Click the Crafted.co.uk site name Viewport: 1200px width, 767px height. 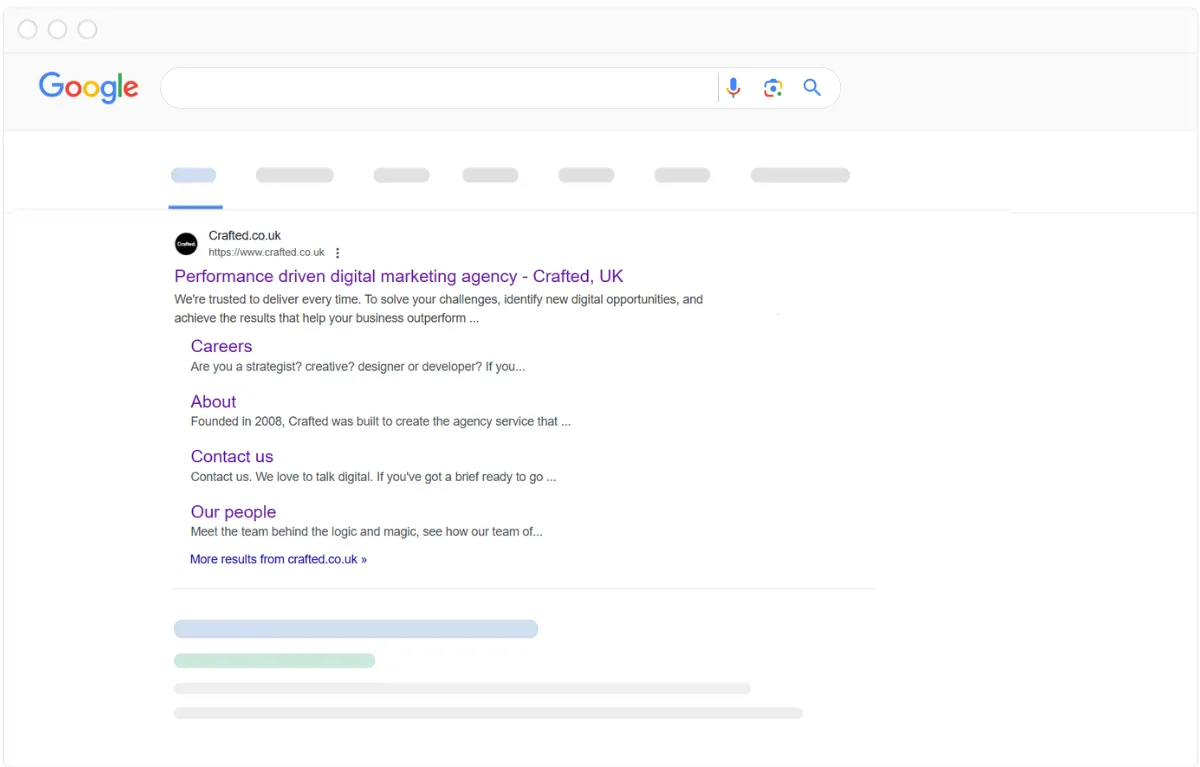[245, 236]
